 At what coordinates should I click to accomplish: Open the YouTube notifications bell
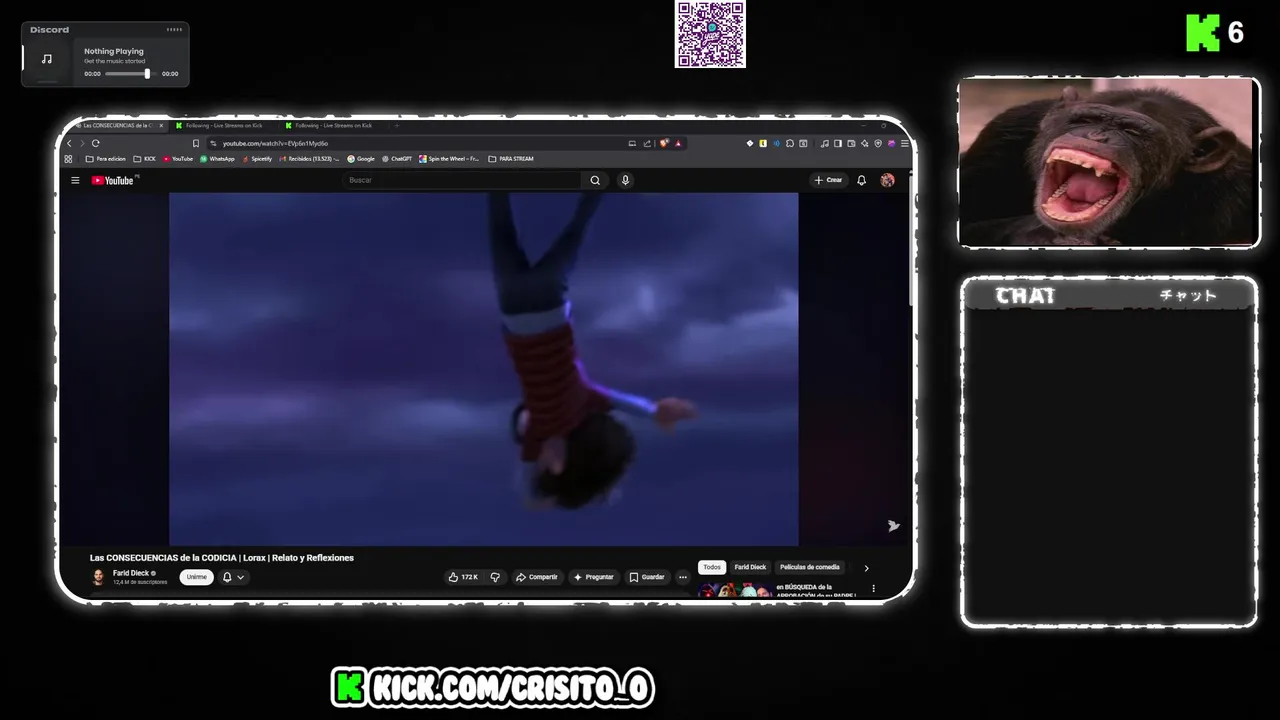(x=861, y=180)
